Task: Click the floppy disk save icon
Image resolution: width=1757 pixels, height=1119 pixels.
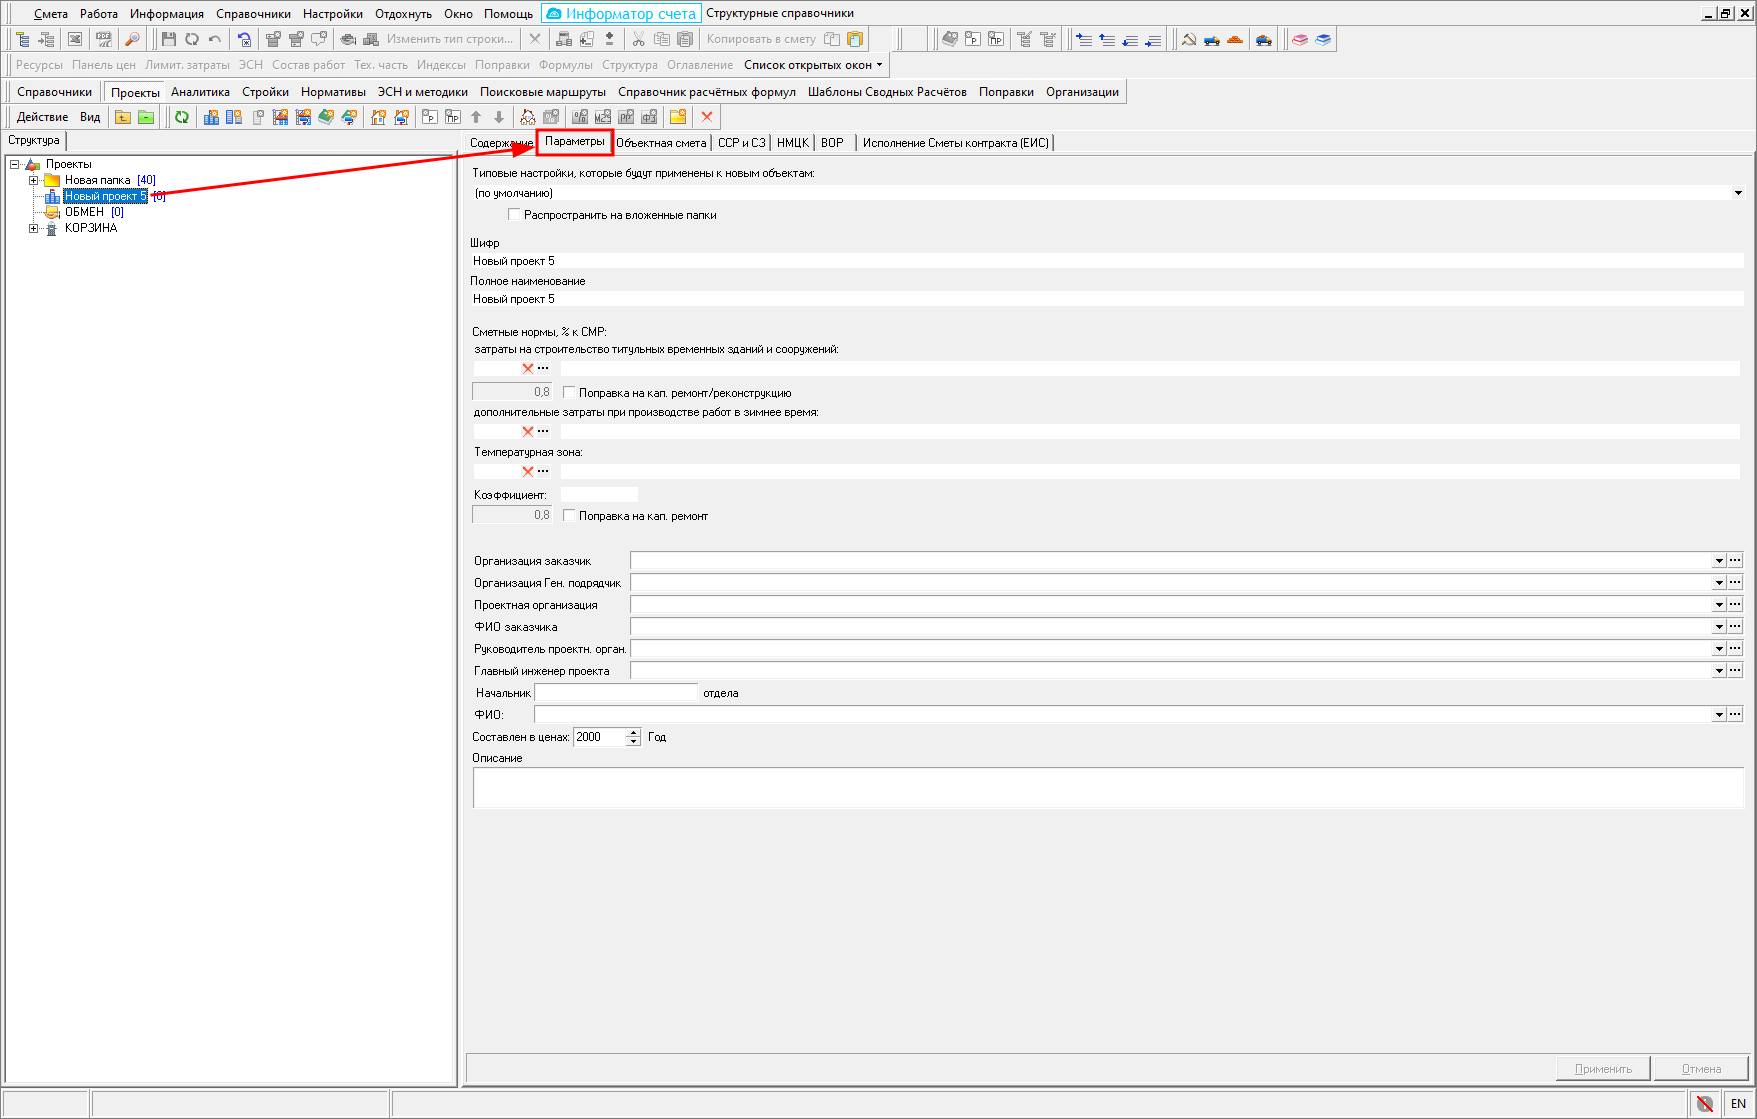Action: pyautogui.click(x=168, y=39)
